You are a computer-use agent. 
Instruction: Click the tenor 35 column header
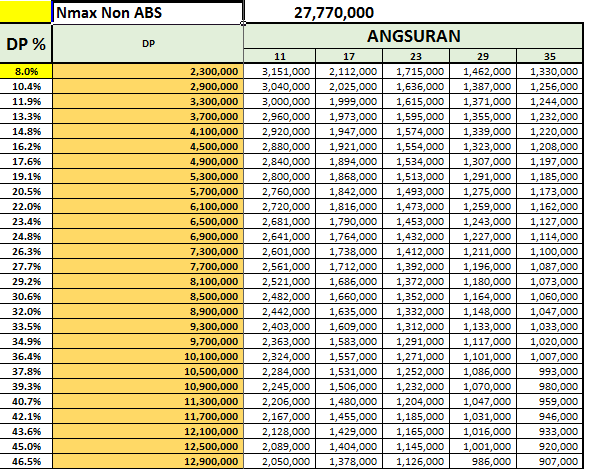point(550,56)
